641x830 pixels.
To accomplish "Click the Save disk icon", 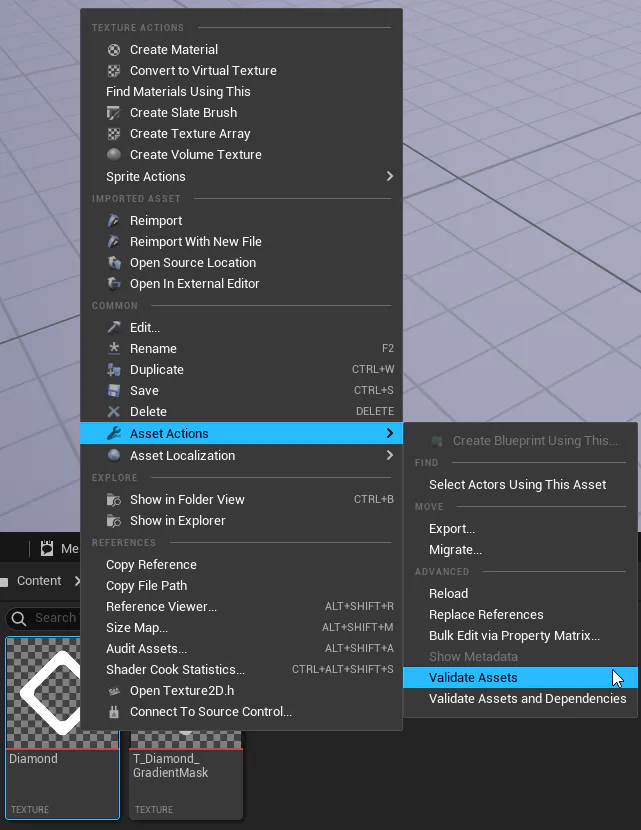I will point(114,391).
